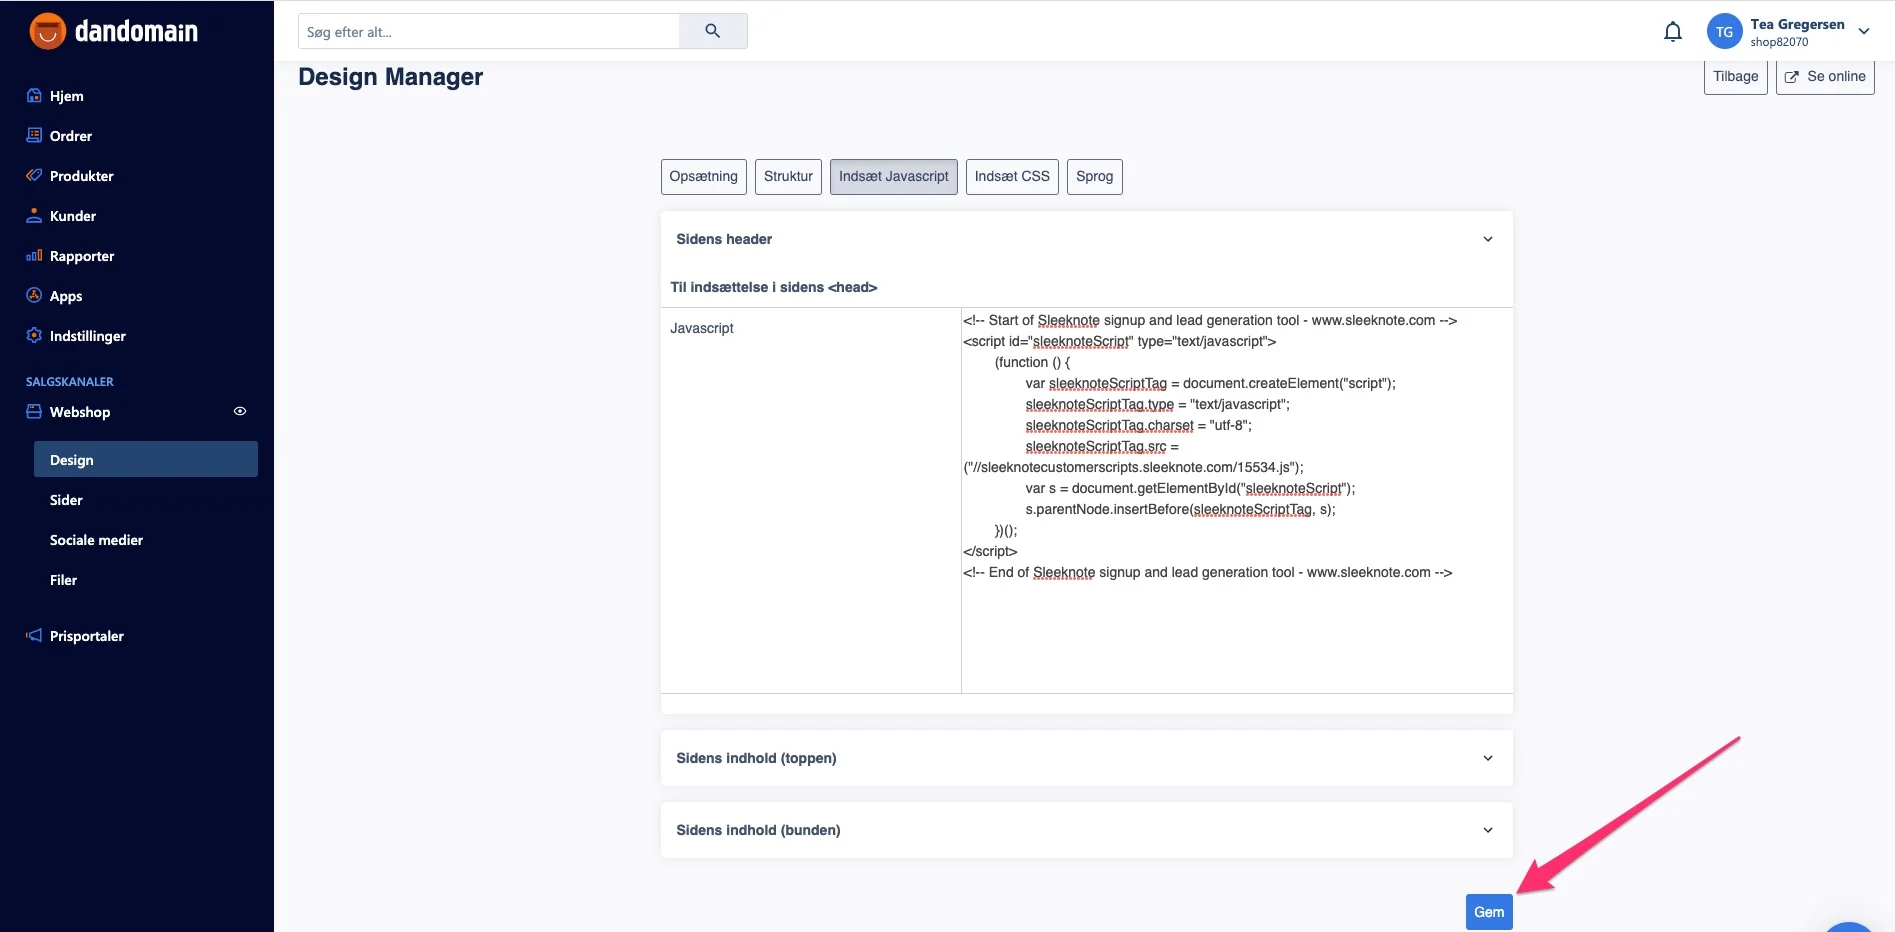Open the Ordrer section icon

pyautogui.click(x=34, y=135)
